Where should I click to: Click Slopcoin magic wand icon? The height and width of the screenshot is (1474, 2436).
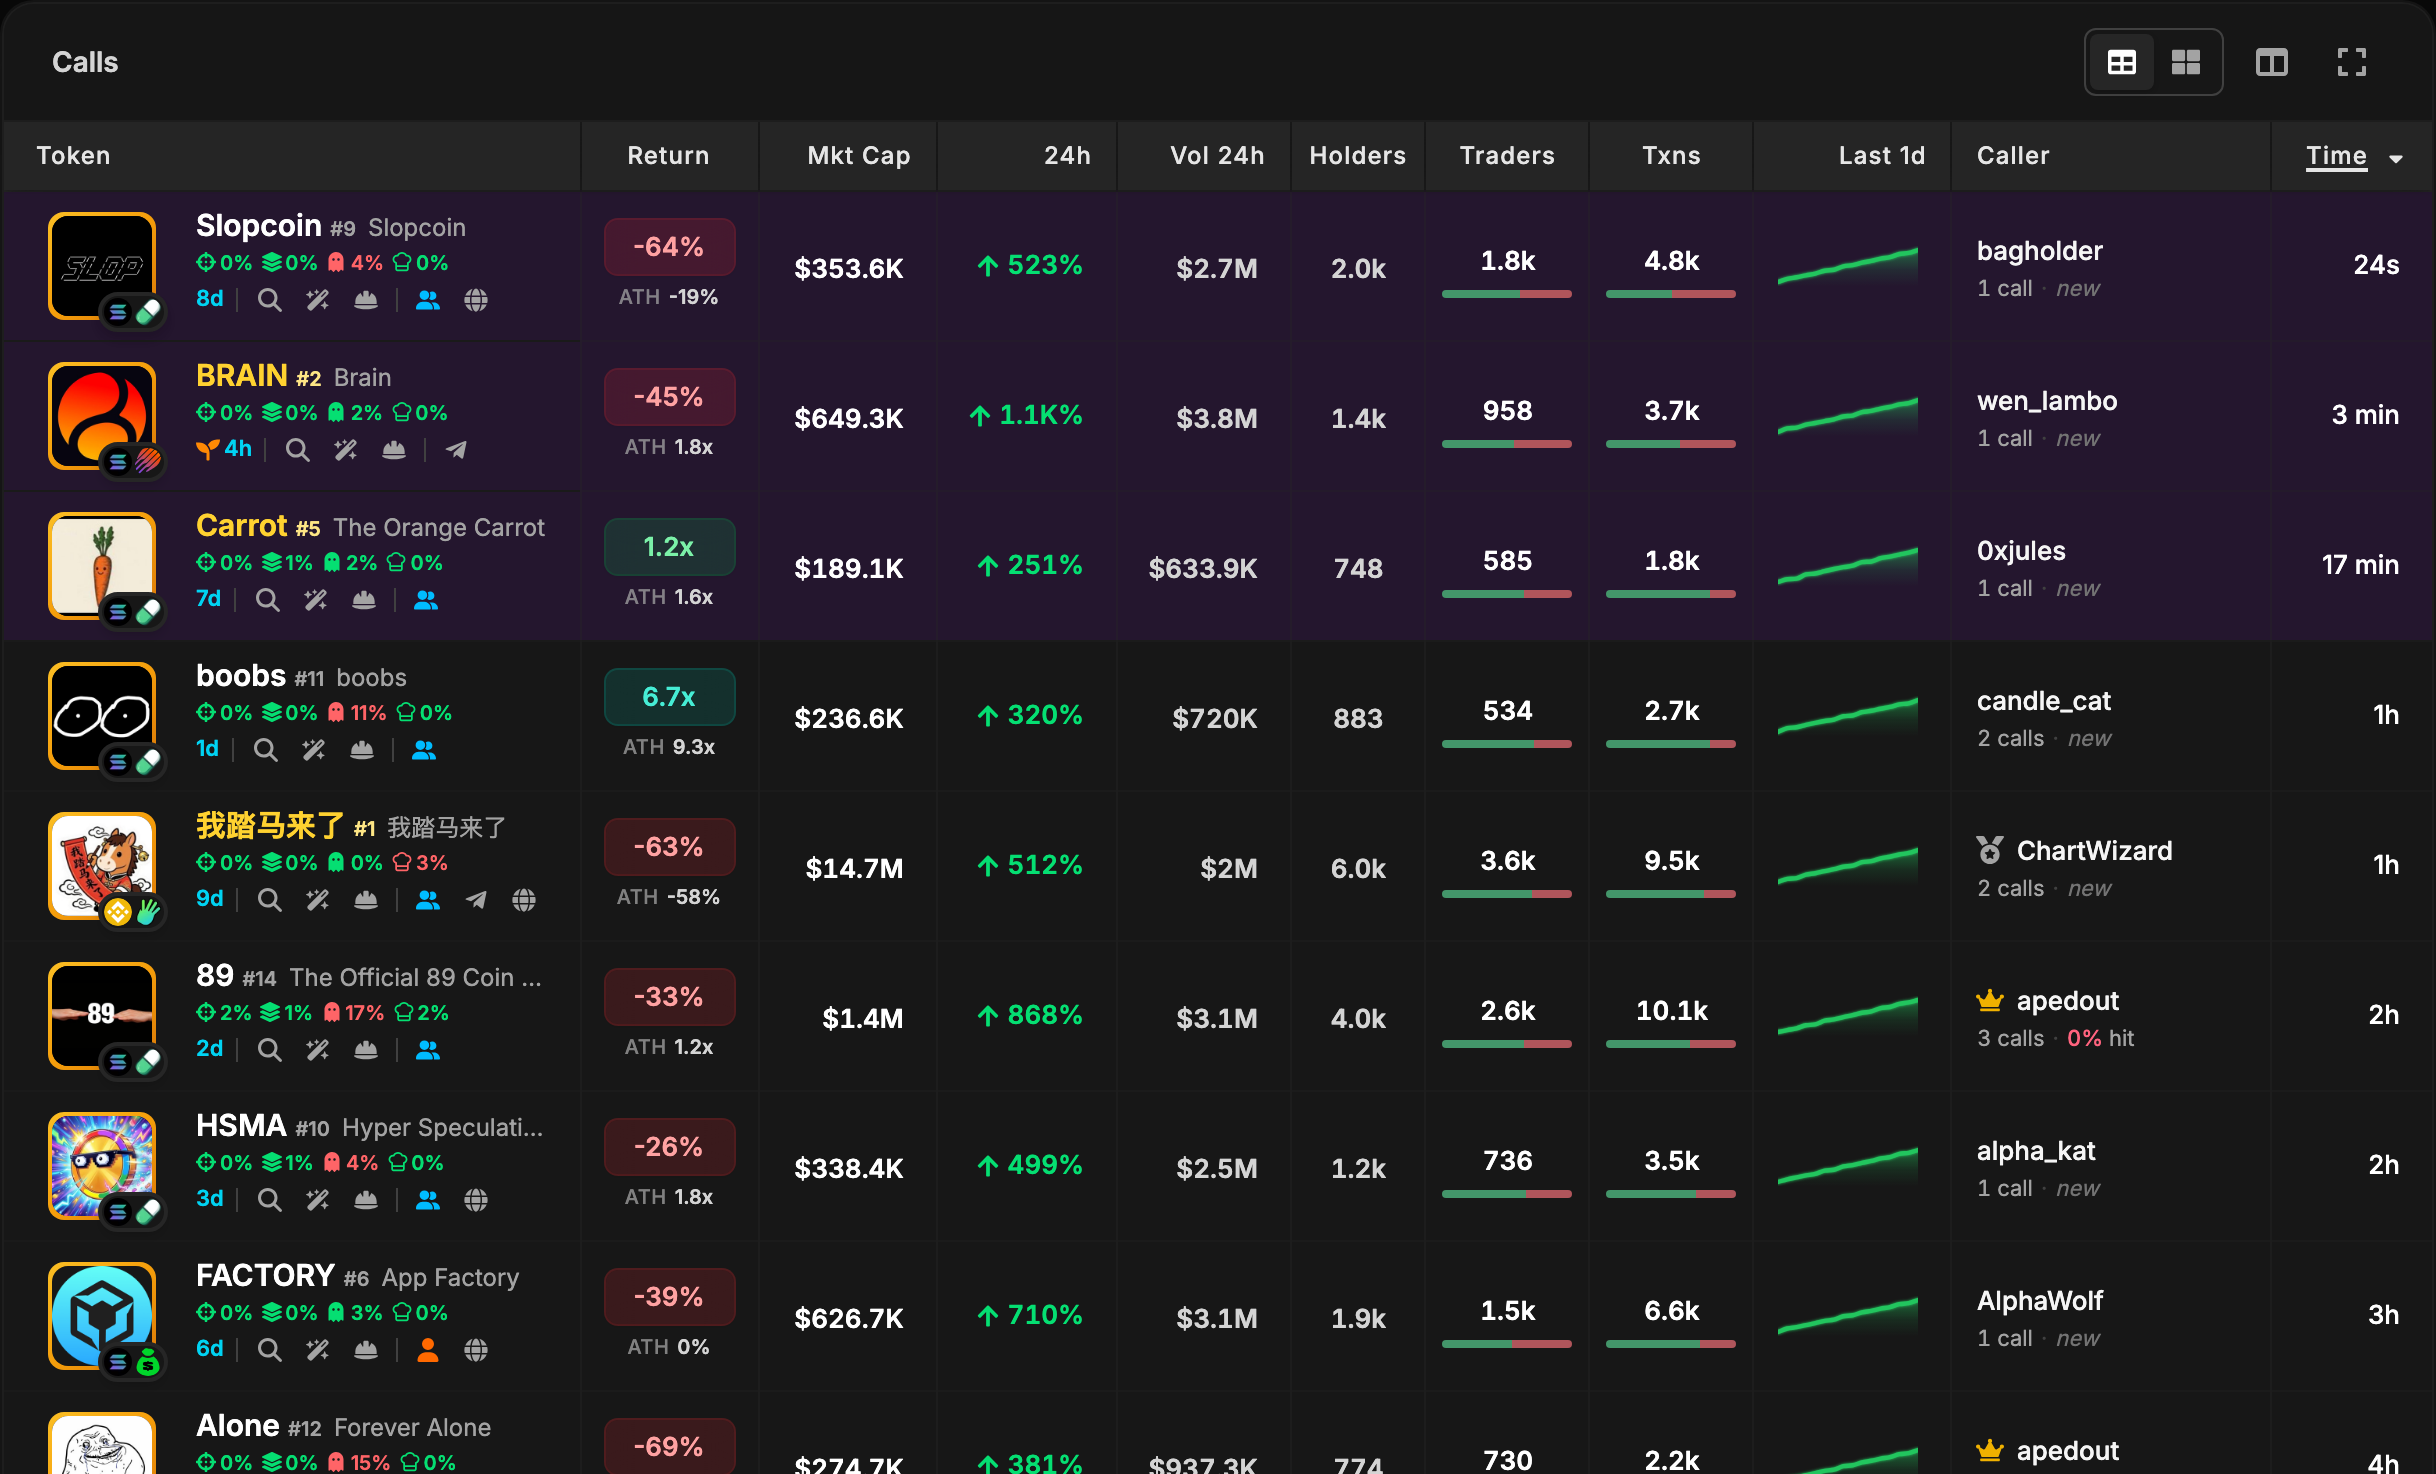tap(318, 300)
